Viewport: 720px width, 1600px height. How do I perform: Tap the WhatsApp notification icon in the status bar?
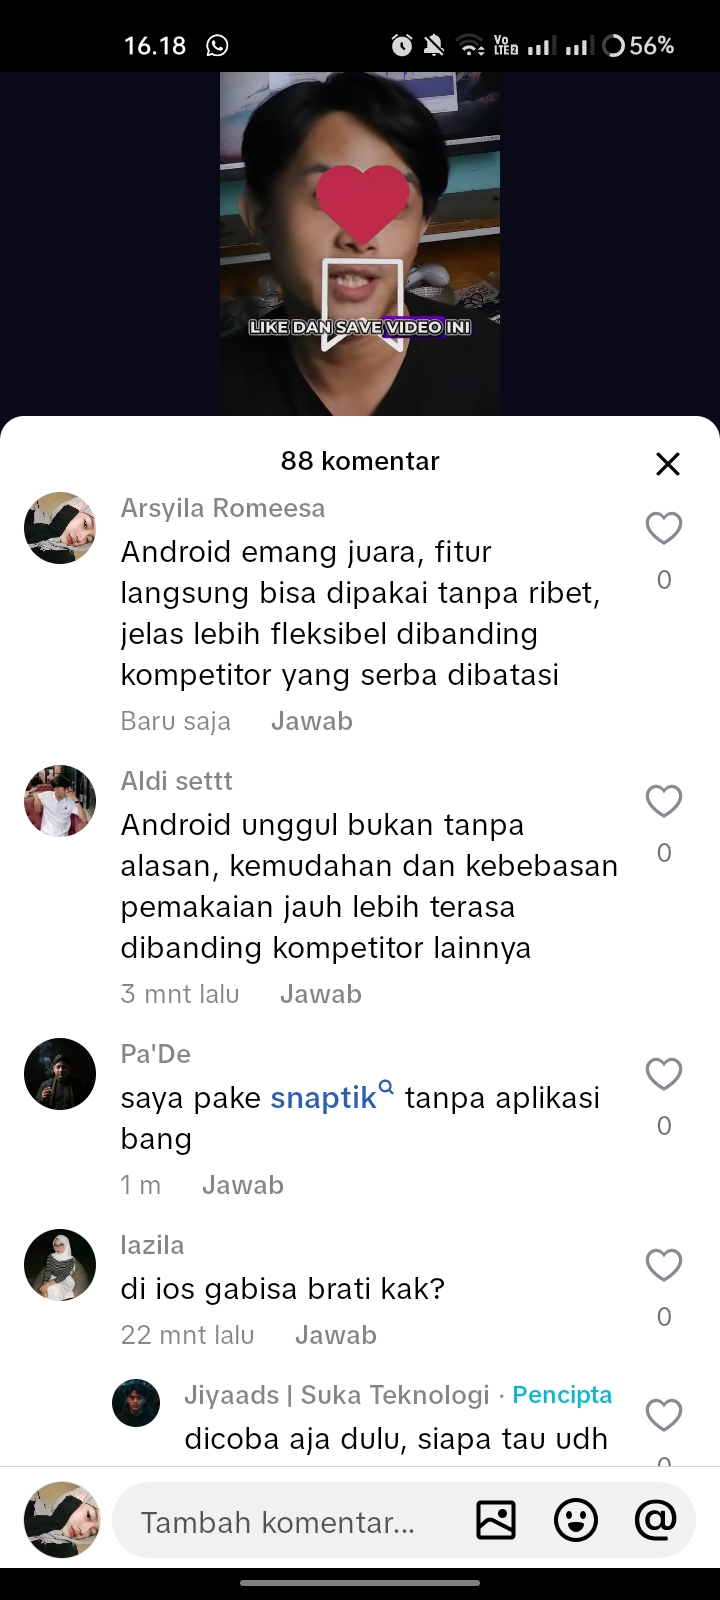(x=217, y=45)
